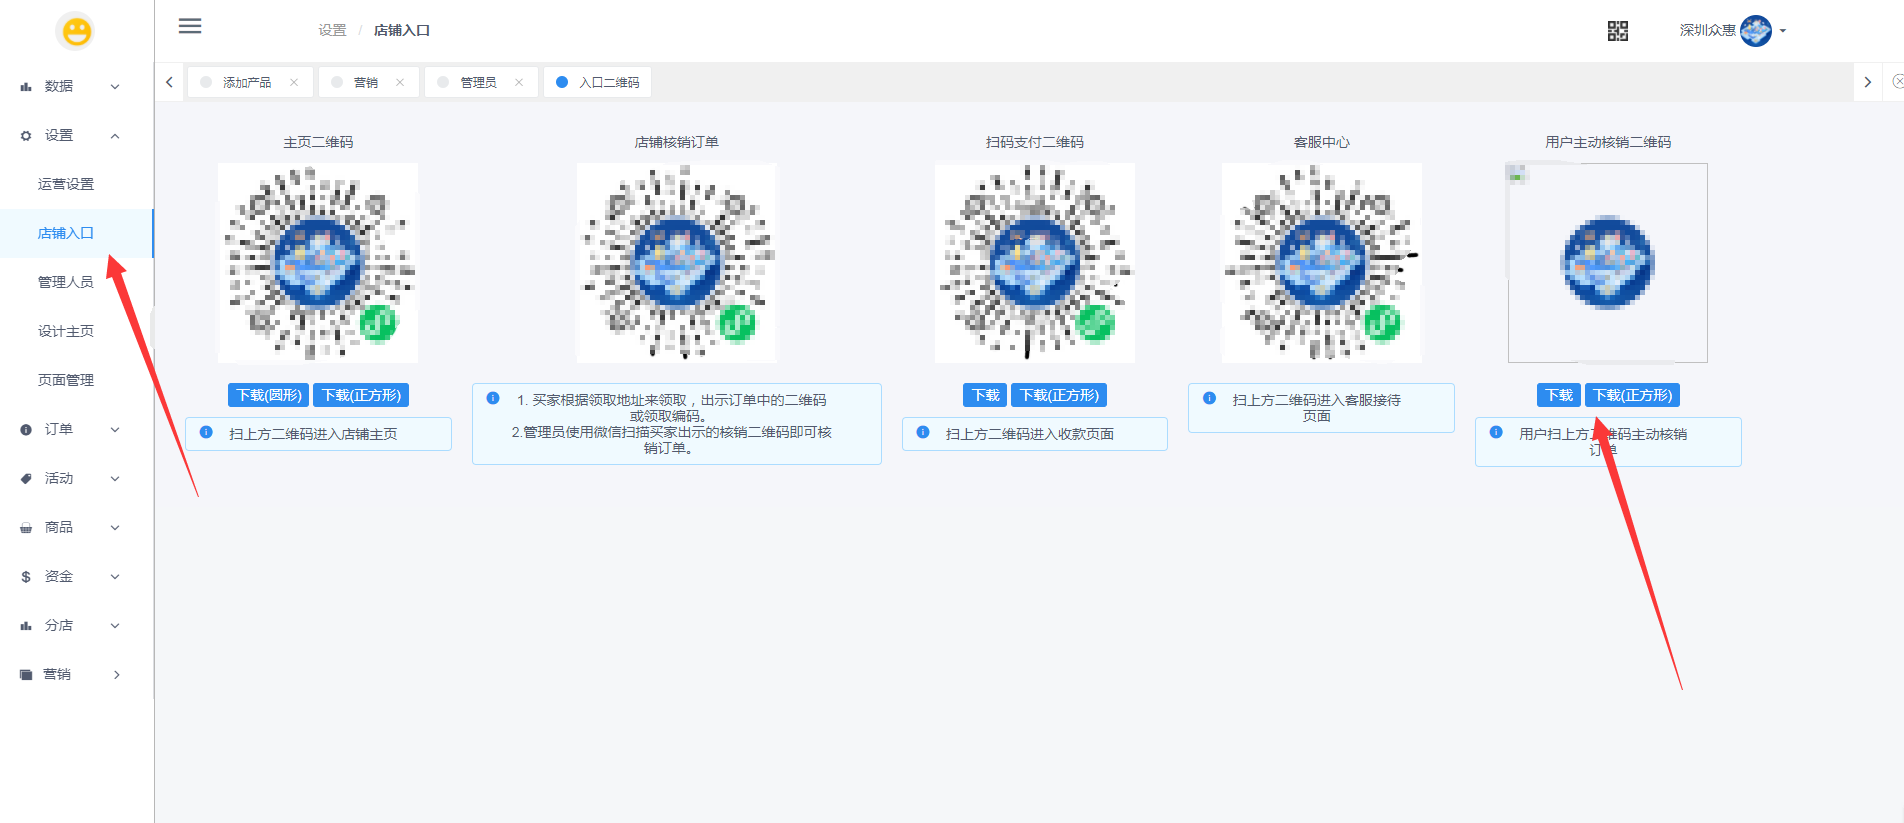The height and width of the screenshot is (823, 1904).
Task: Click 下载(正方形) under 主页二维码
Action: click(x=361, y=395)
